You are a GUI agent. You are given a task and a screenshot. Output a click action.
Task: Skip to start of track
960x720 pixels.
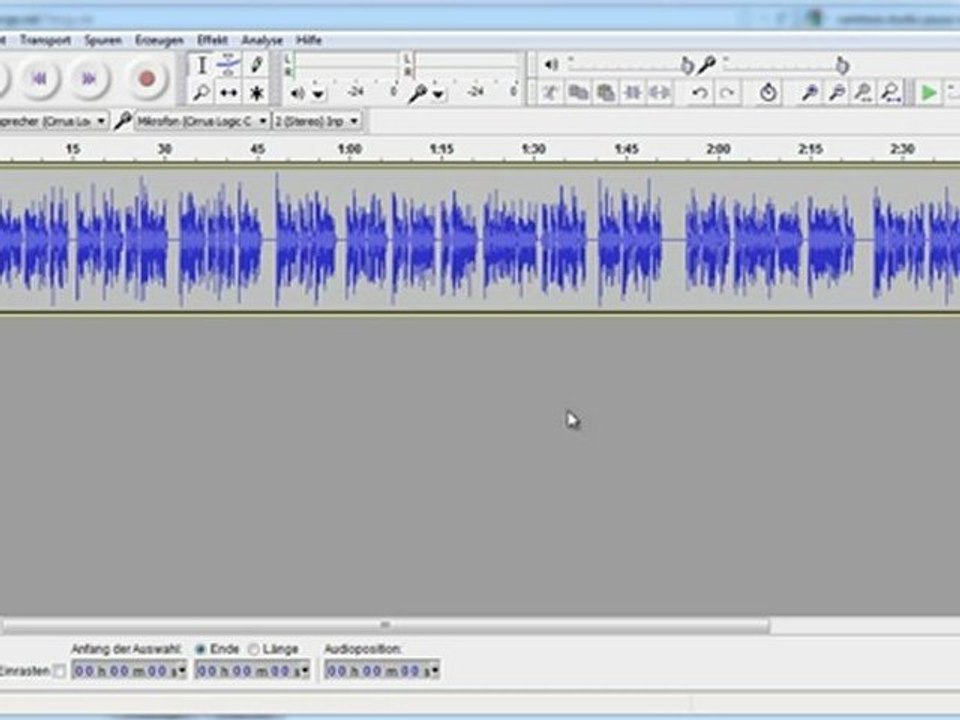[40, 78]
